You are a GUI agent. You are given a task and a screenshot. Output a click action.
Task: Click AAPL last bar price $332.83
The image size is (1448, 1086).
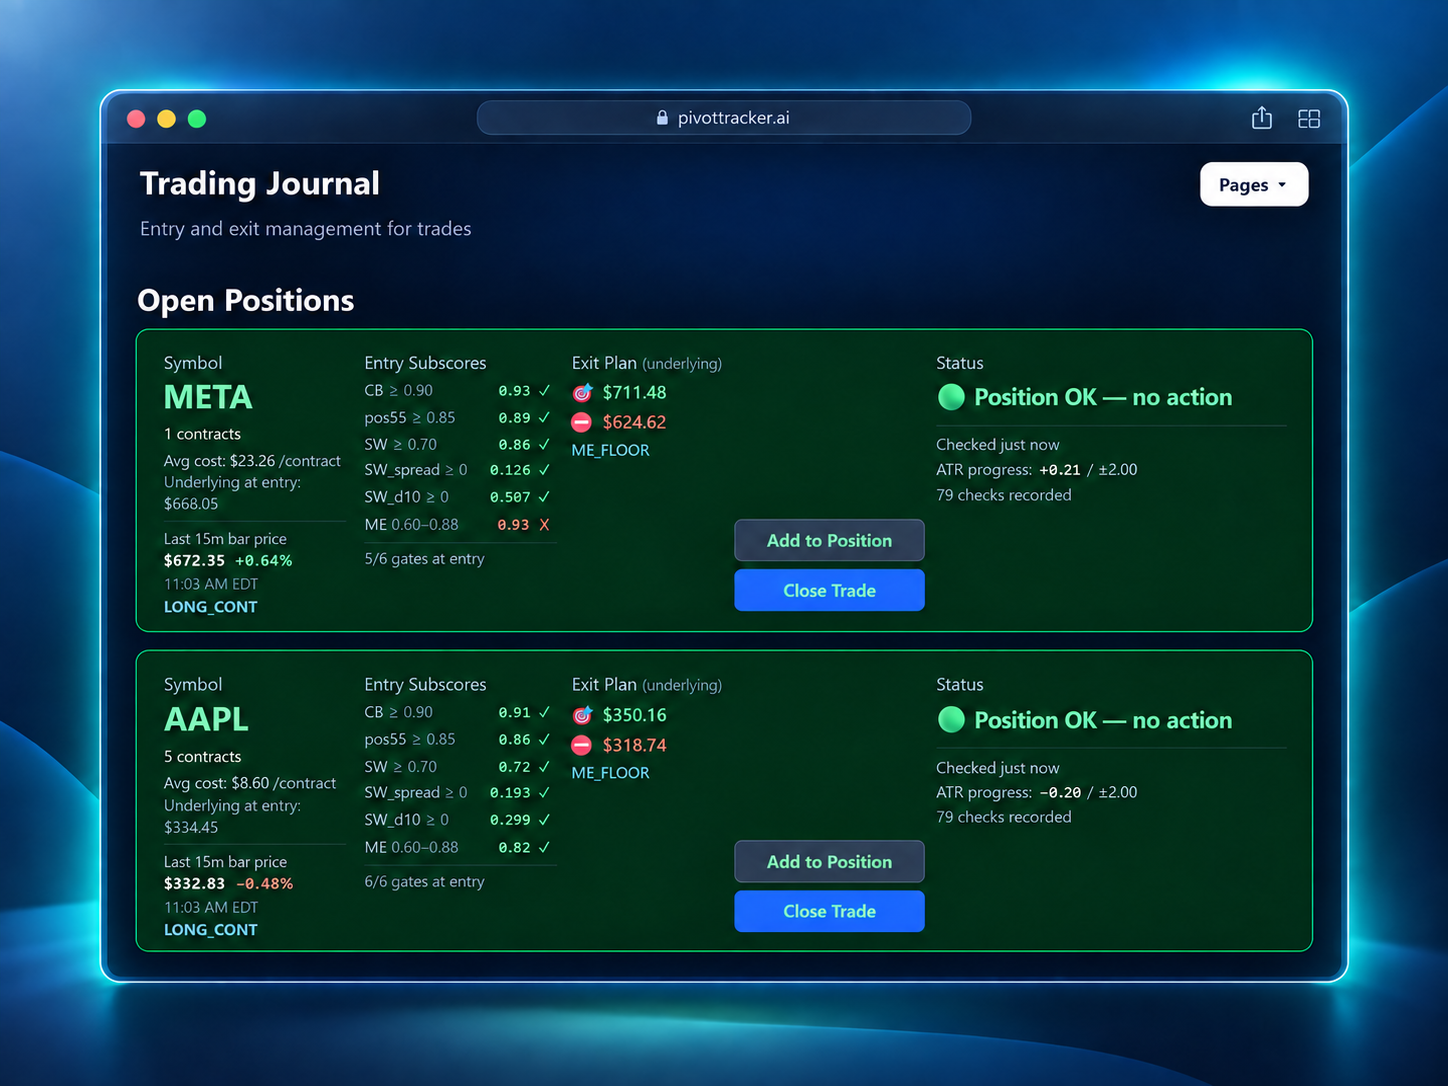194,884
